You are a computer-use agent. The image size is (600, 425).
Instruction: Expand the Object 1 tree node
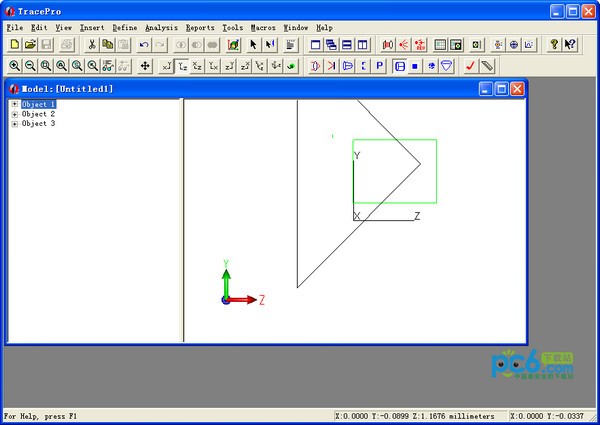click(x=14, y=104)
